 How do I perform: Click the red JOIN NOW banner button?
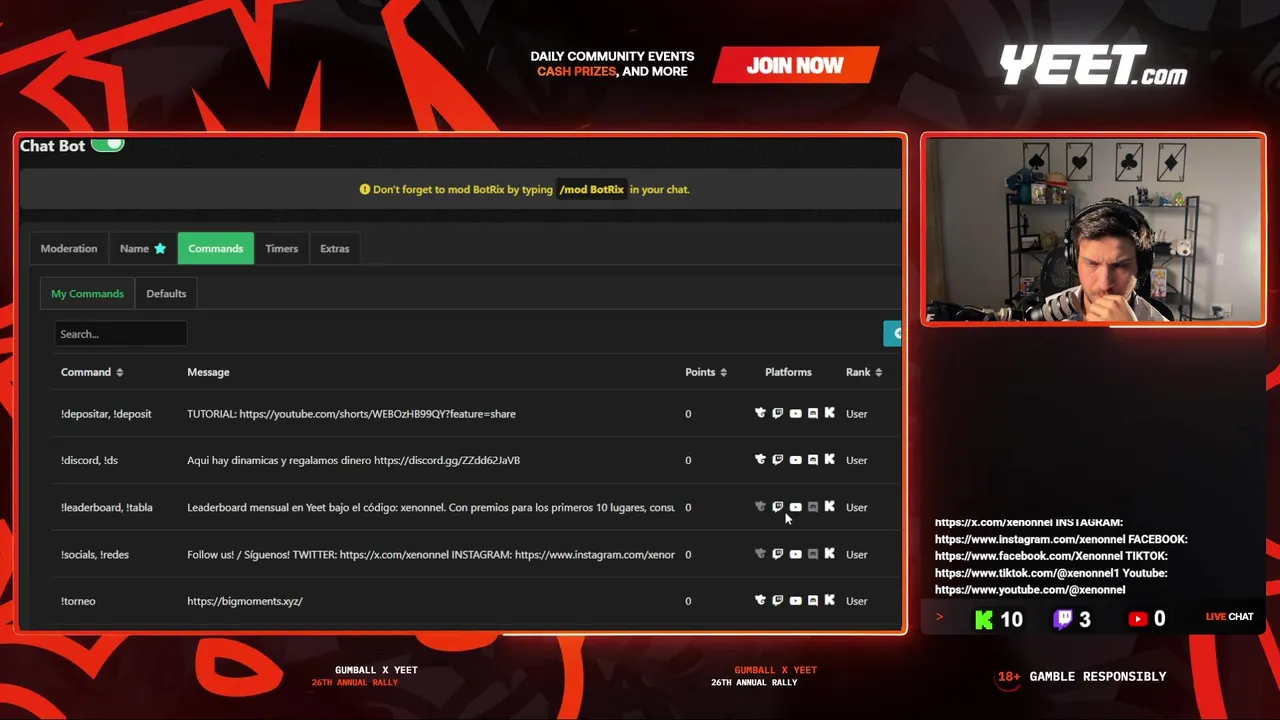click(796, 66)
